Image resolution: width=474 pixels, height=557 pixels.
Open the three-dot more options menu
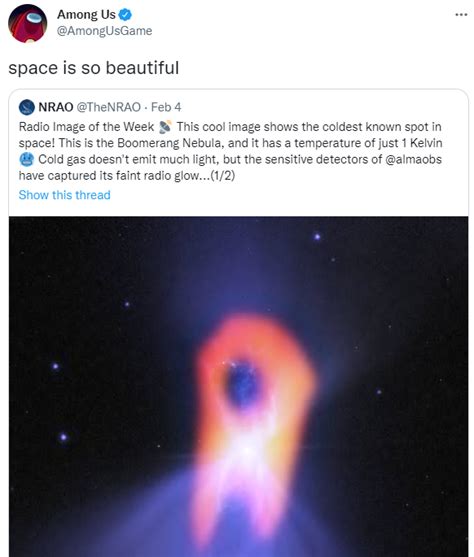tap(461, 15)
